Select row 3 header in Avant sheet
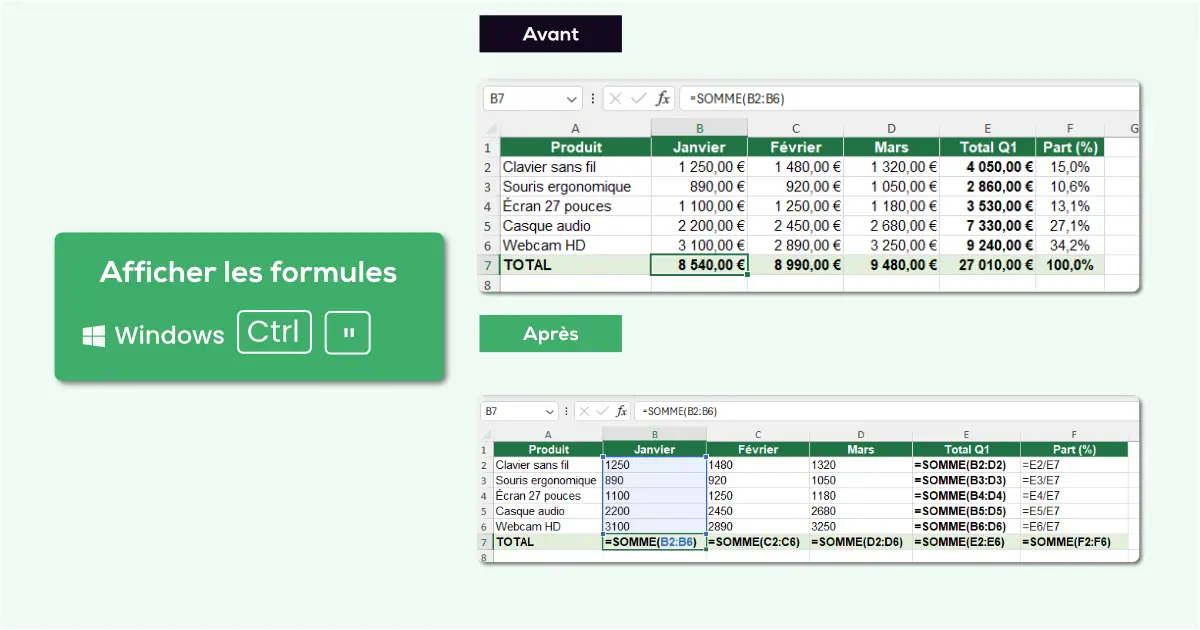This screenshot has height=630, width=1200. [x=489, y=187]
